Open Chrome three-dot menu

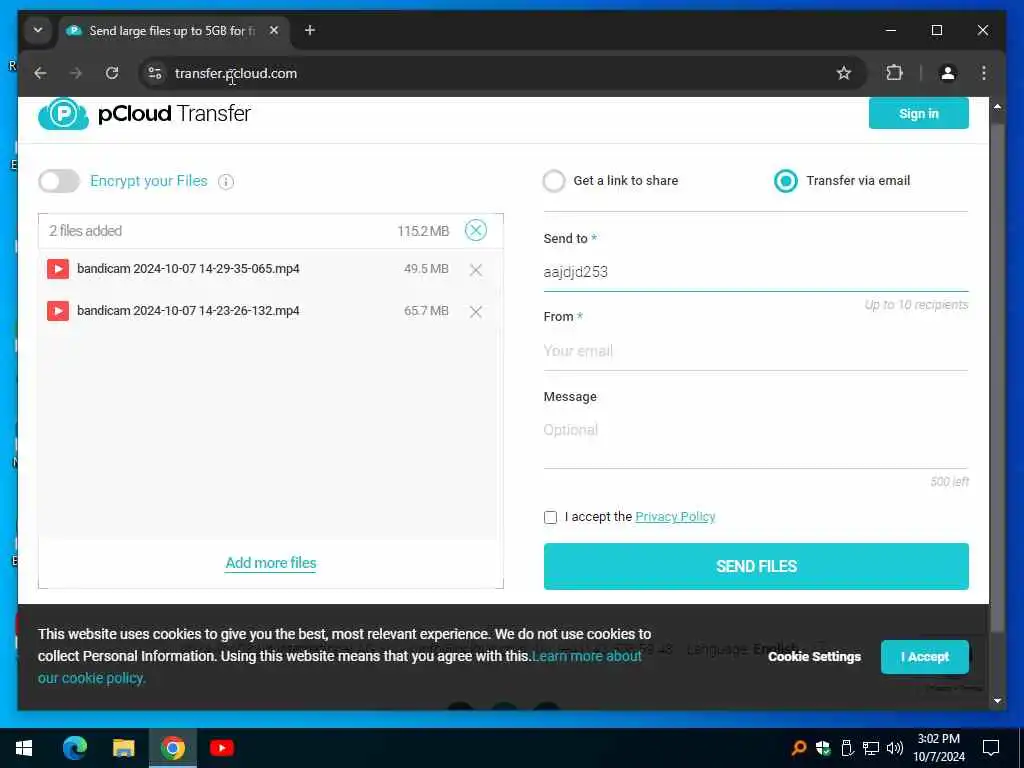(984, 73)
